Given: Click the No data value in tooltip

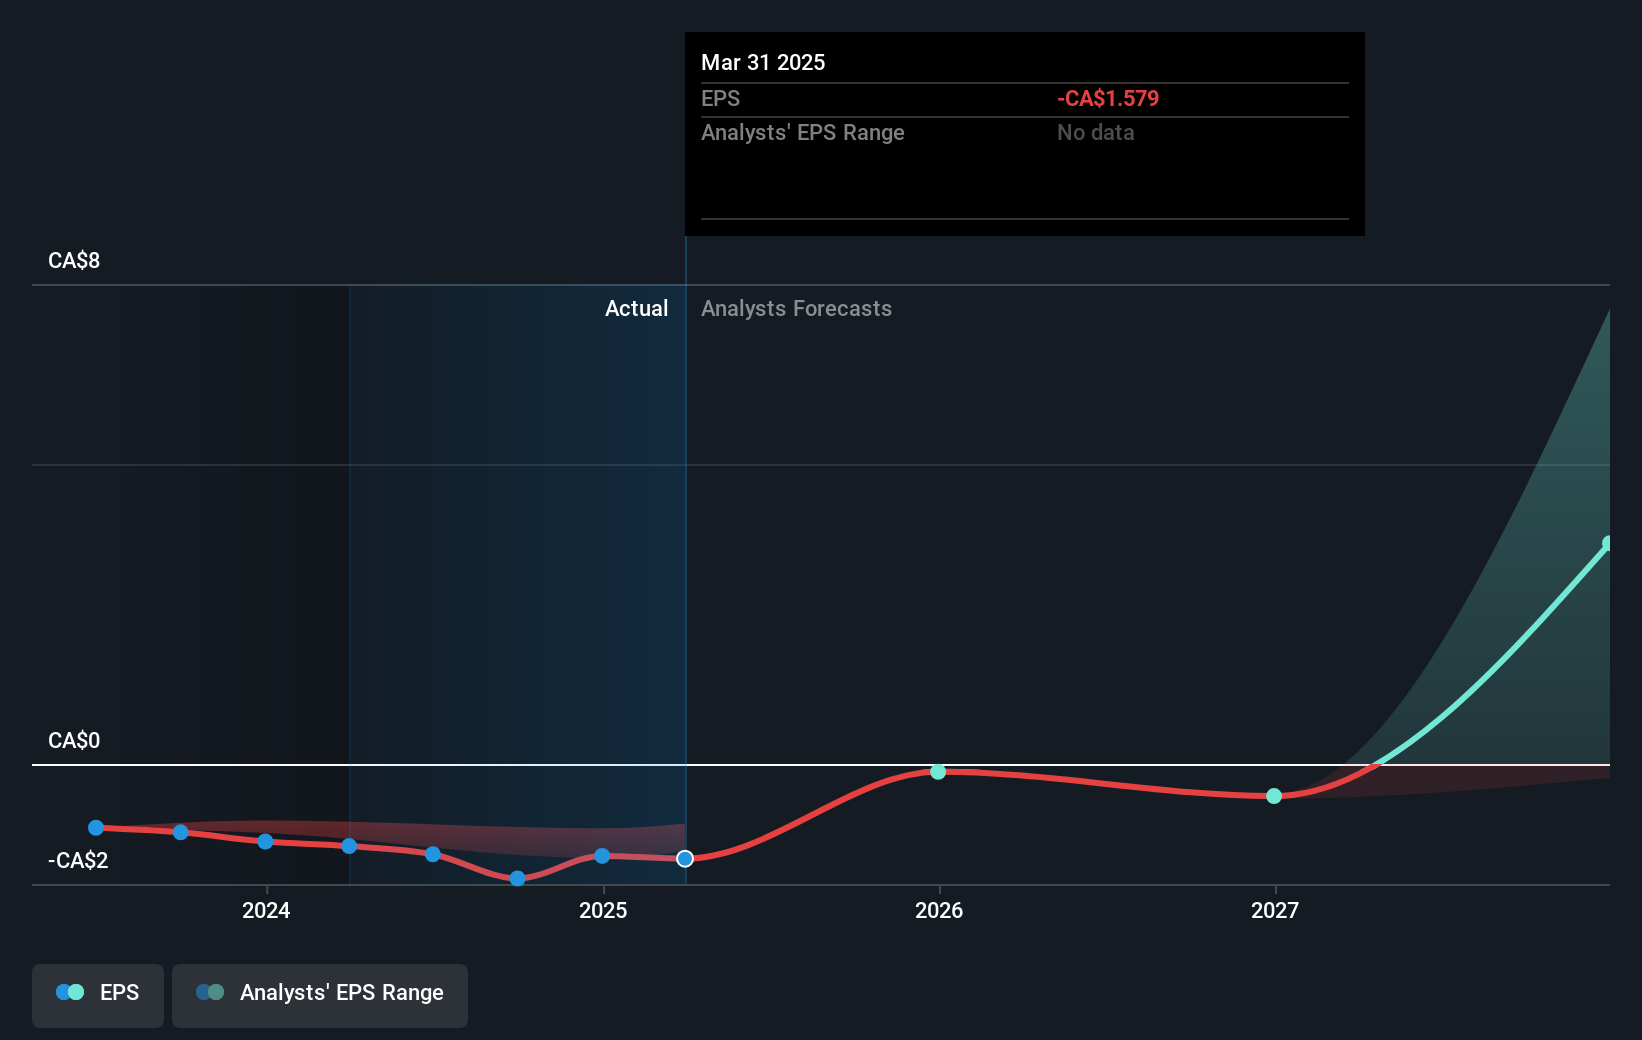Looking at the screenshot, I should coord(1095,133).
